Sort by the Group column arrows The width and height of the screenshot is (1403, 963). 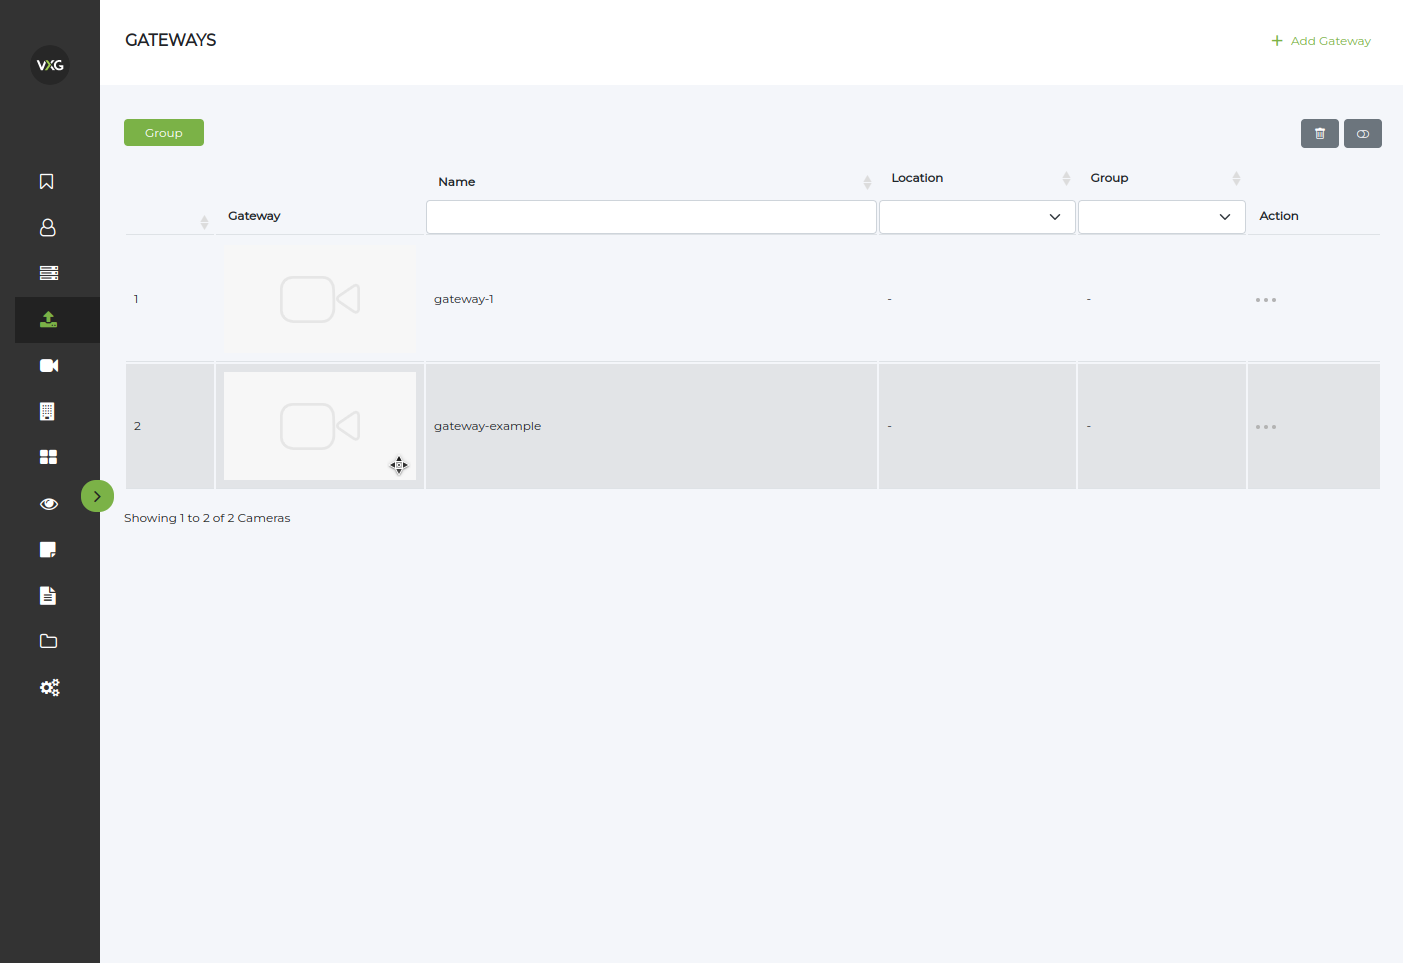tap(1236, 178)
